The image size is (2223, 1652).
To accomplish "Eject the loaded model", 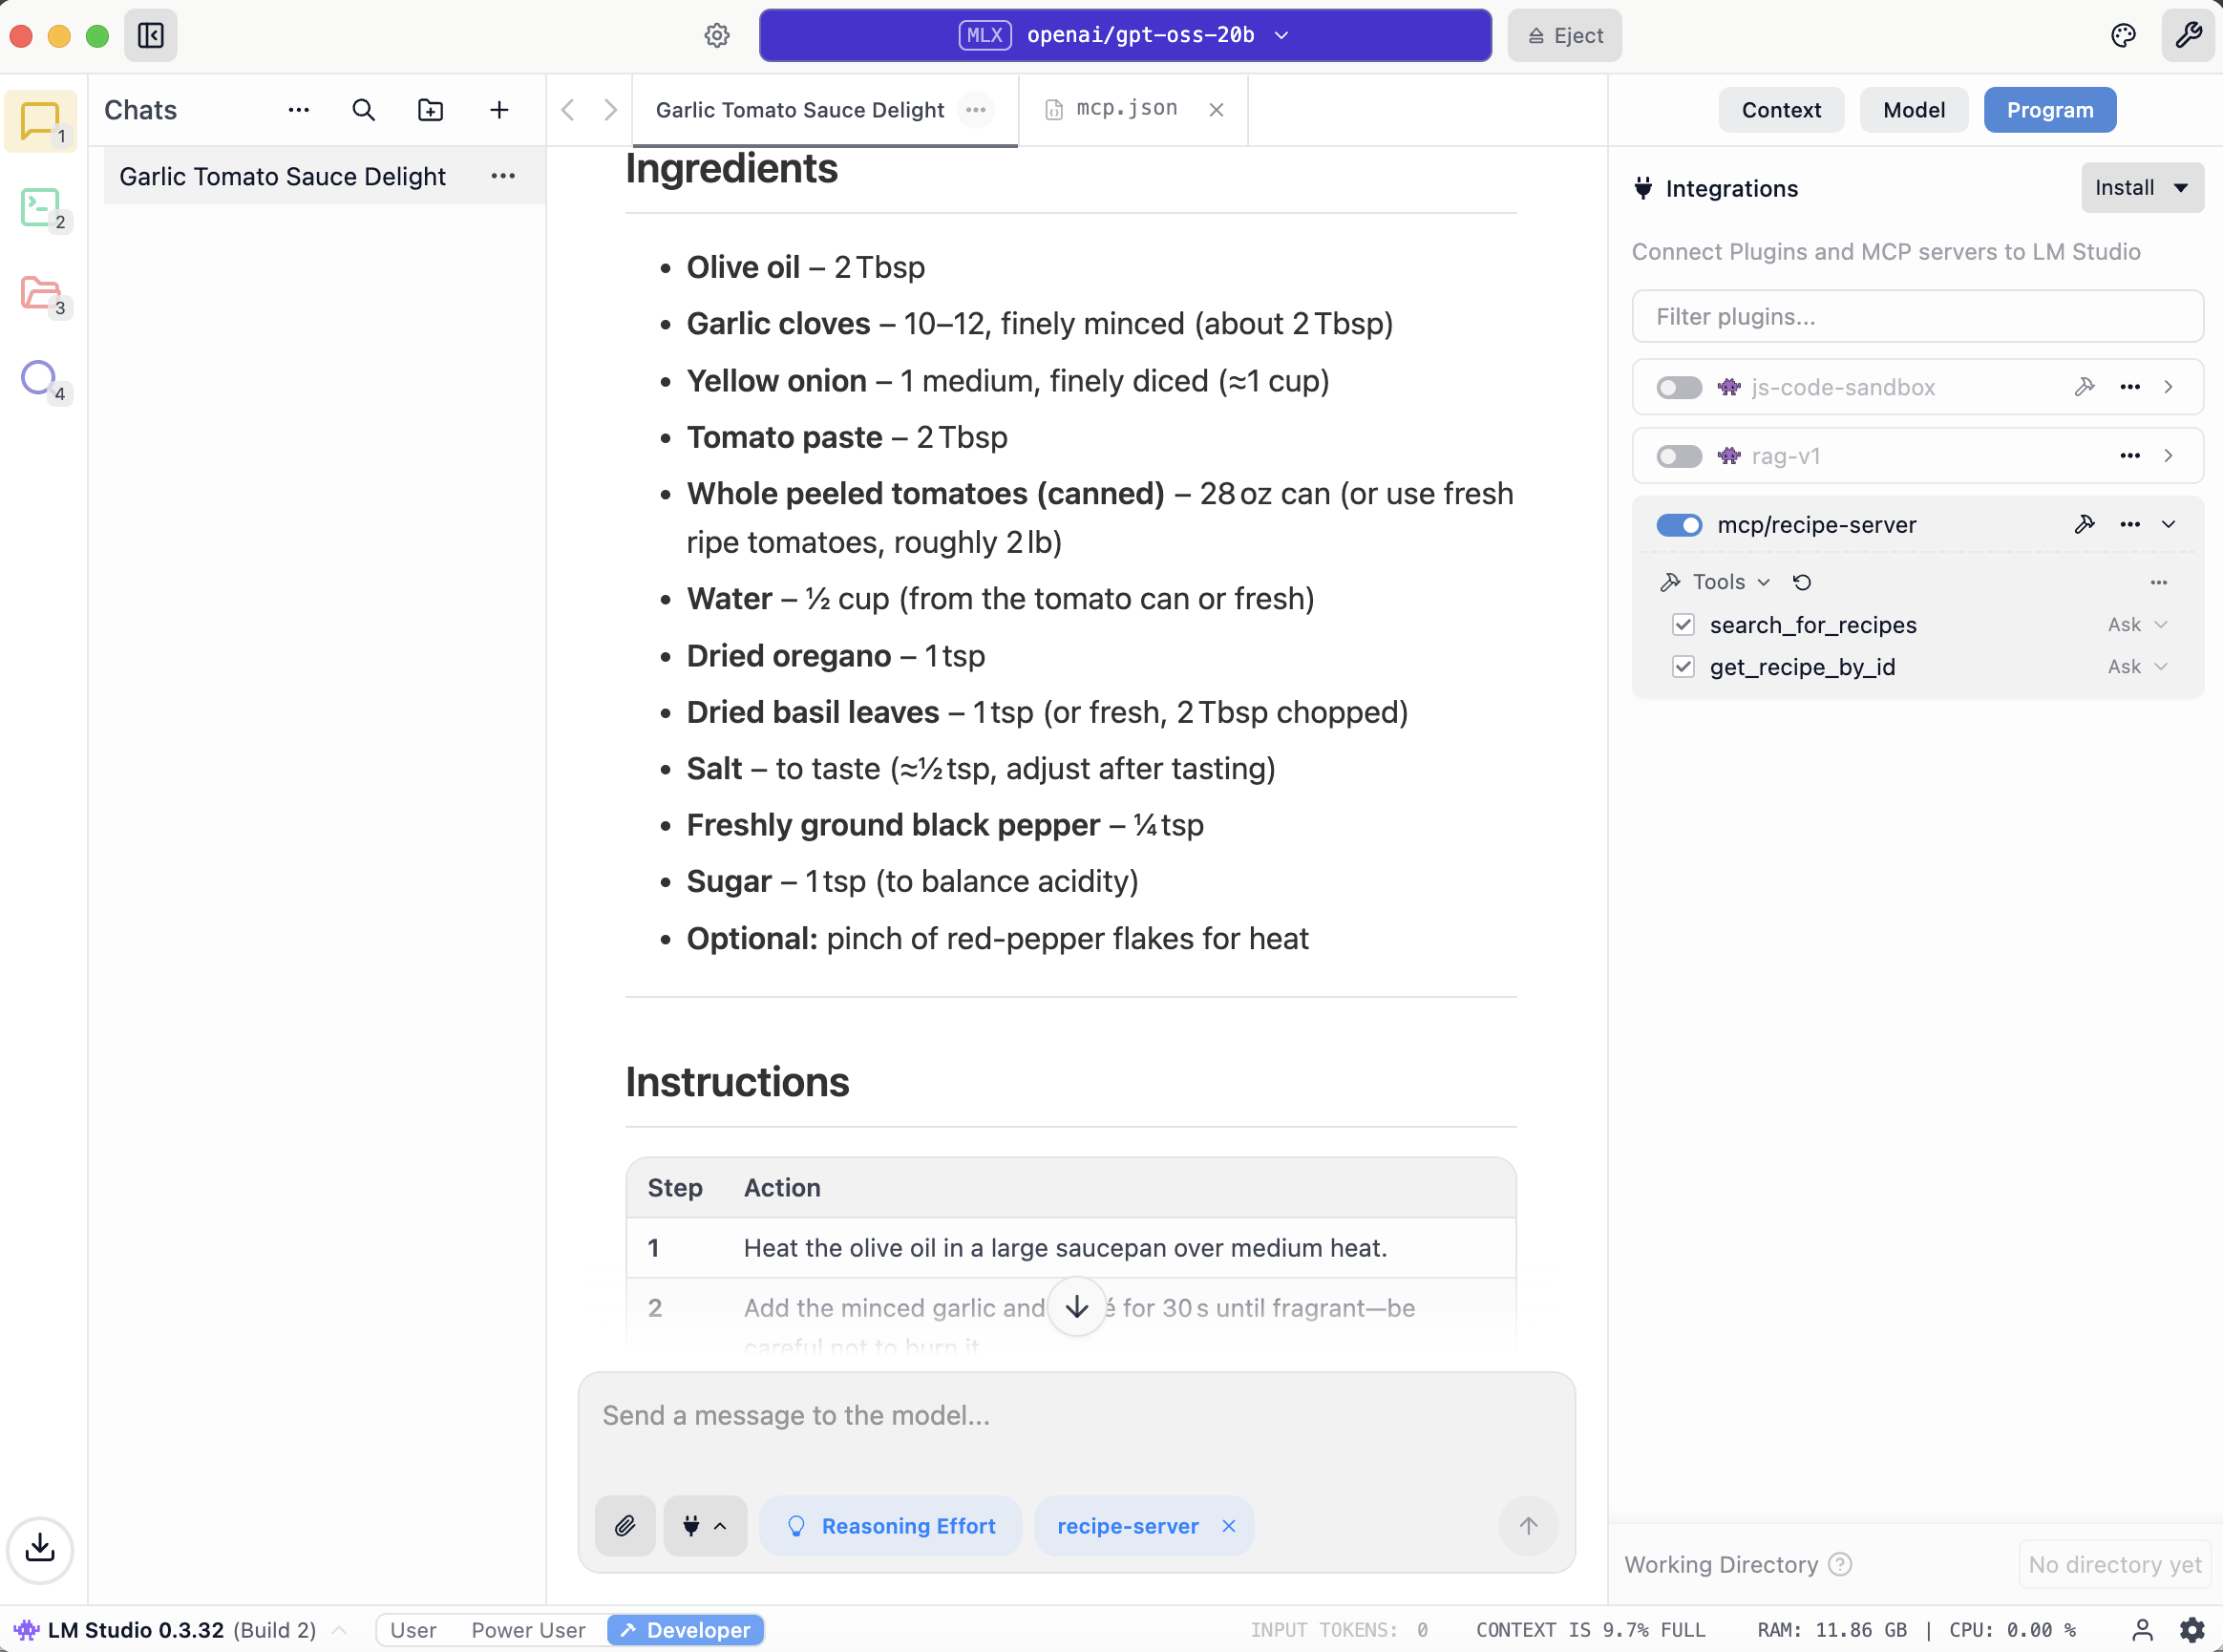I will tap(1563, 35).
